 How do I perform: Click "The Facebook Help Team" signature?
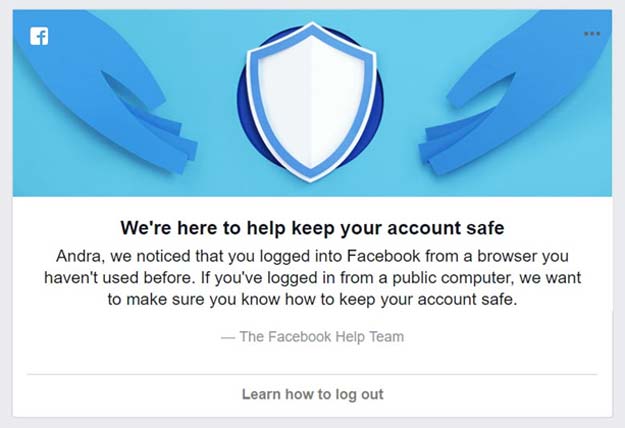coord(322,336)
